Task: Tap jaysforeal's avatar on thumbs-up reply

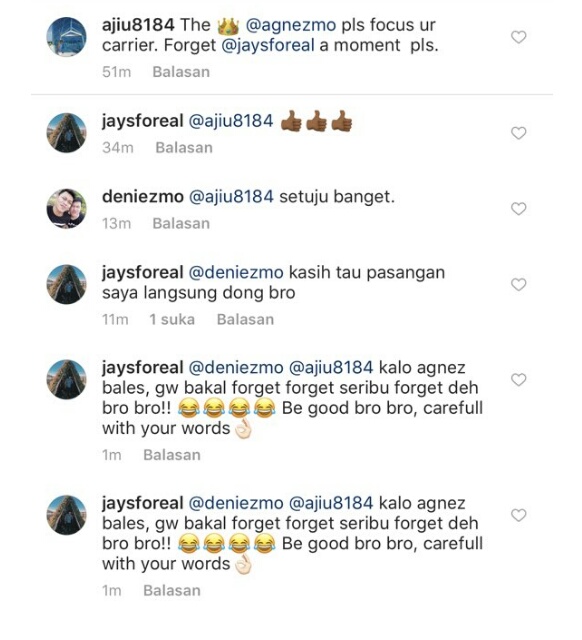Action: coord(67,133)
